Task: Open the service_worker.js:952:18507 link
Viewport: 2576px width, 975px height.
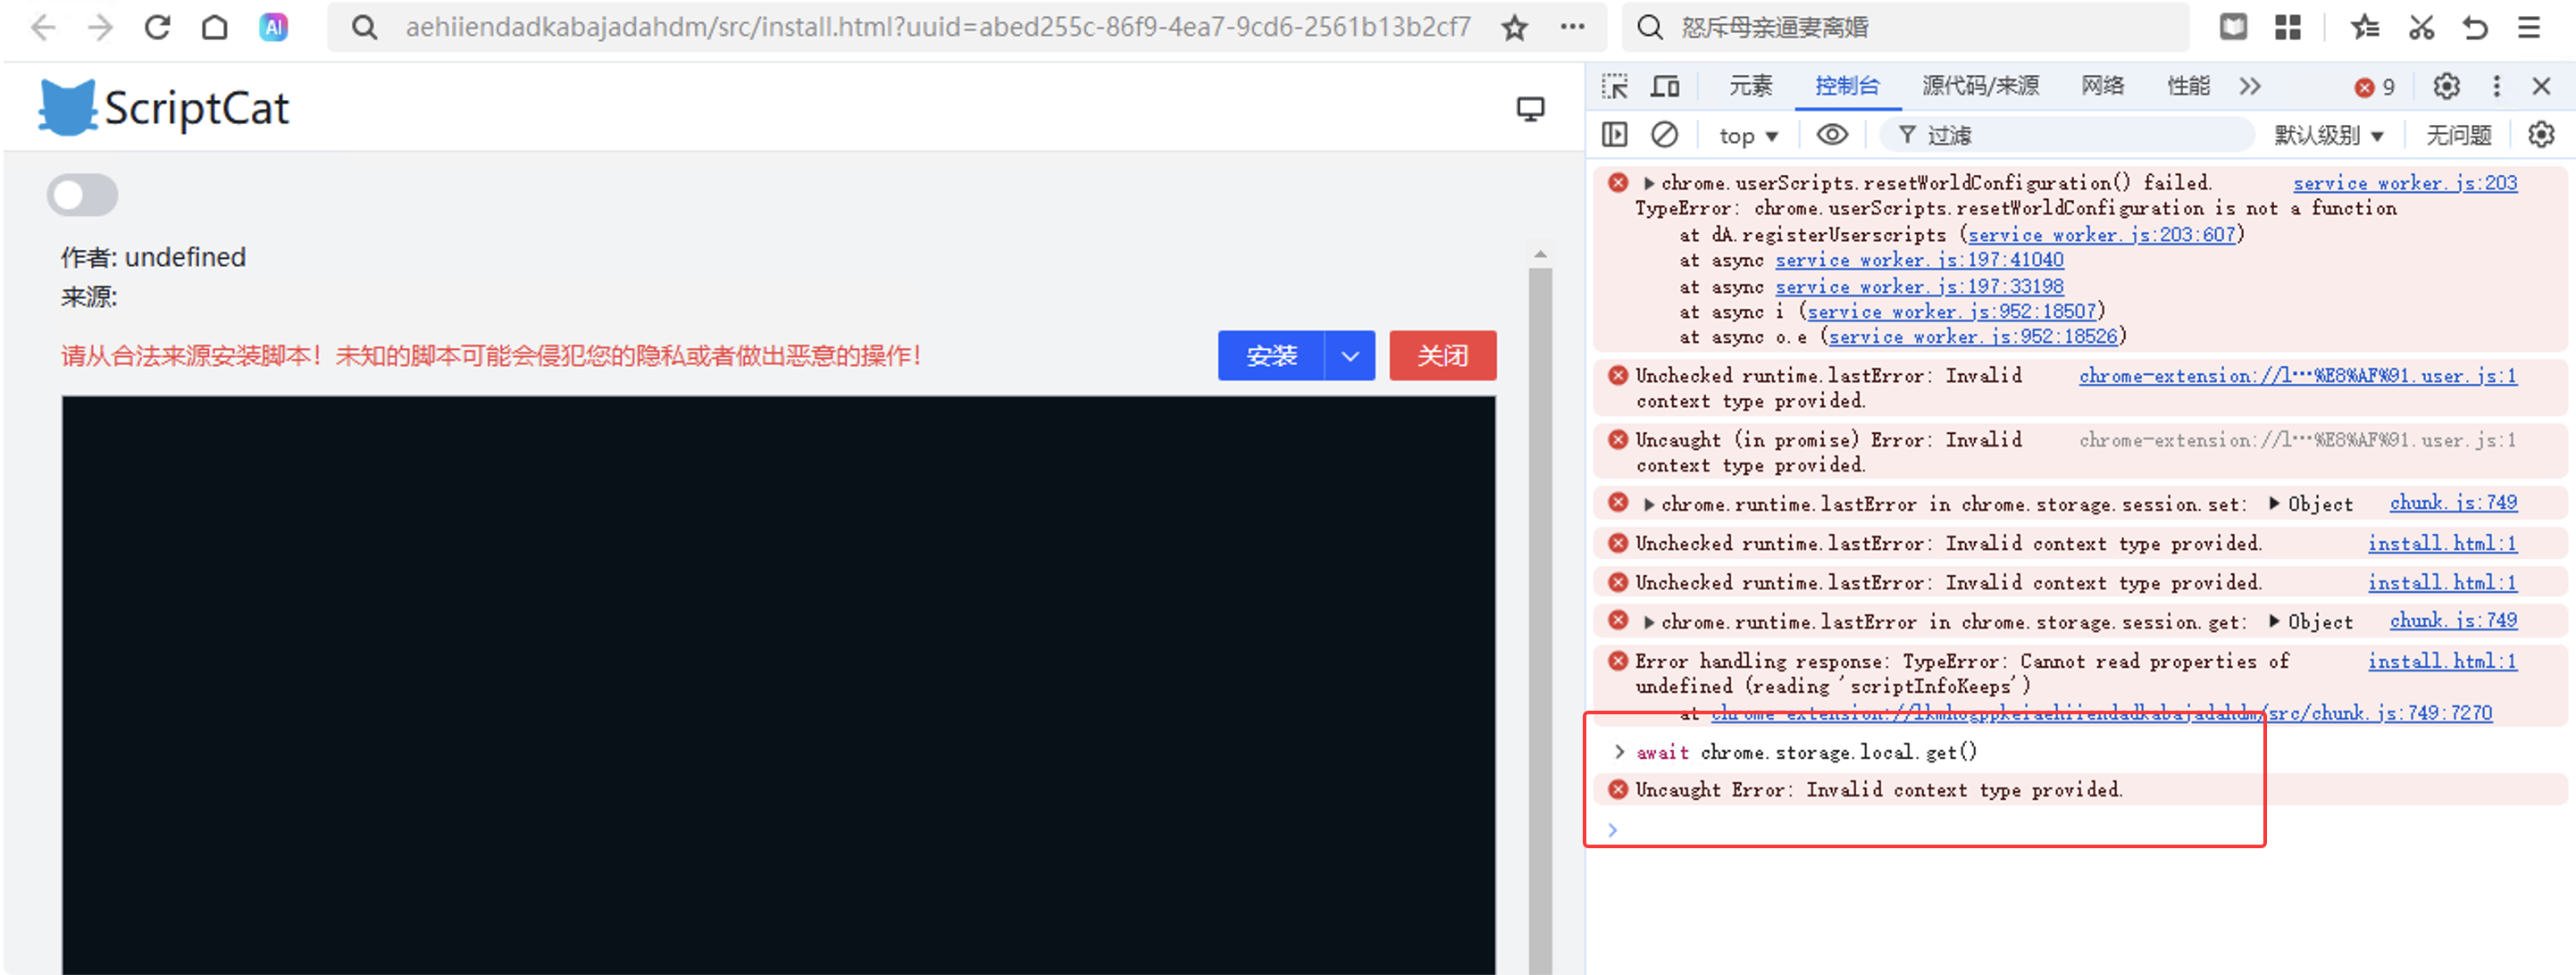Action: pos(1951,311)
